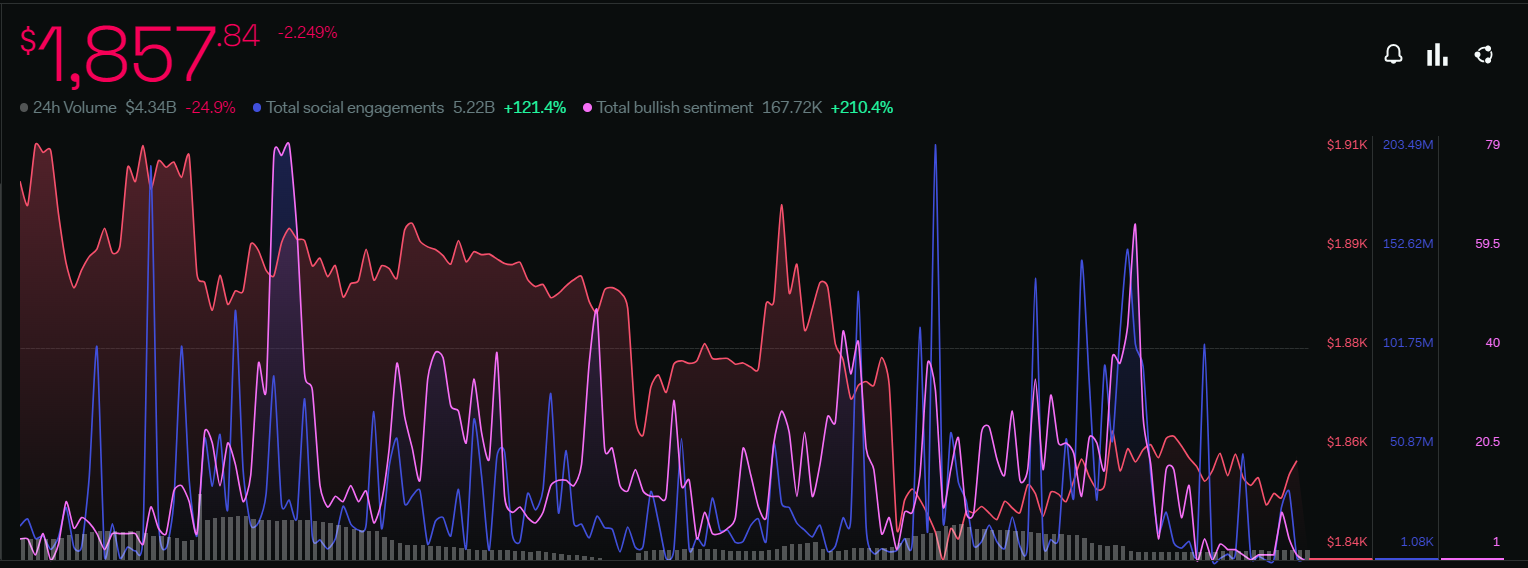Click the circular share nodes icon
The height and width of the screenshot is (568, 1528).
point(1484,55)
